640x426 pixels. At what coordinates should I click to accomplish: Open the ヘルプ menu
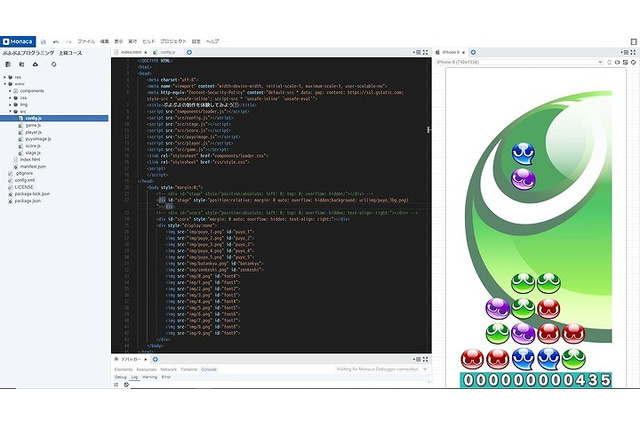click(x=212, y=42)
